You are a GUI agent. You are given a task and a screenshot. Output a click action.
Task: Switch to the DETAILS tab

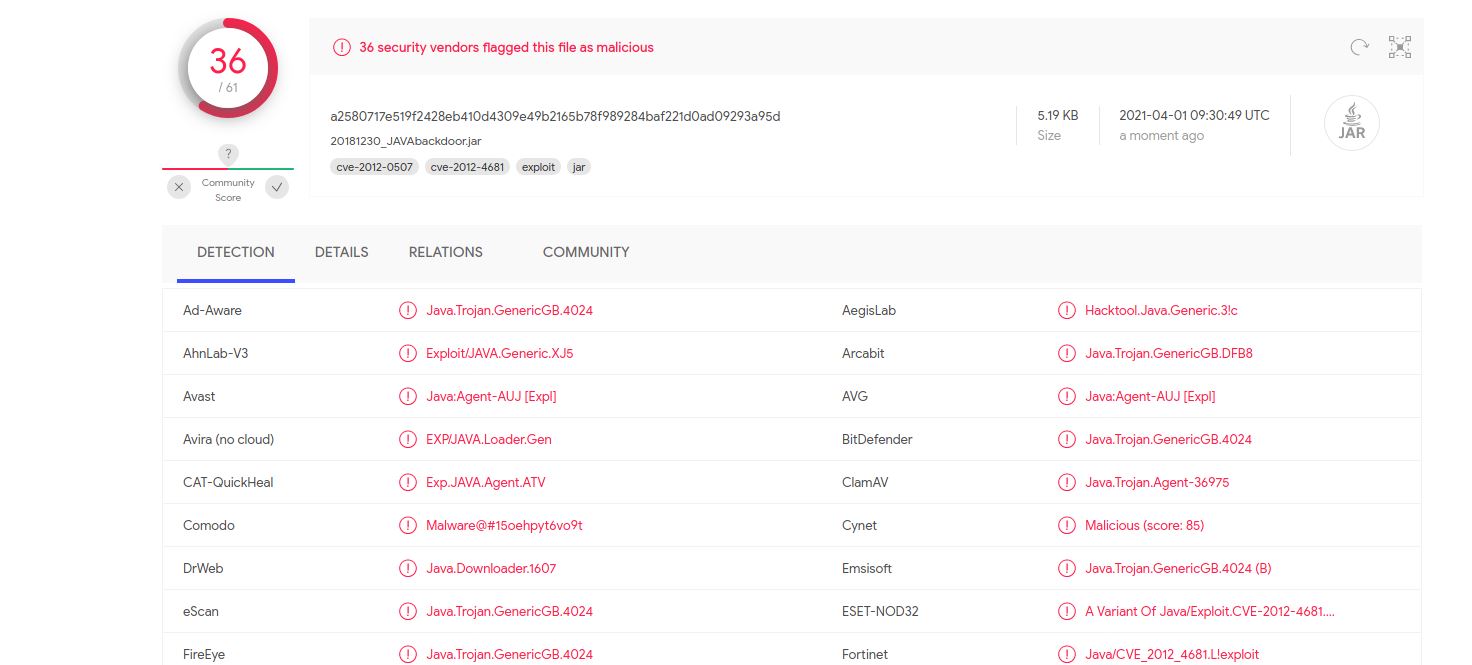click(342, 252)
